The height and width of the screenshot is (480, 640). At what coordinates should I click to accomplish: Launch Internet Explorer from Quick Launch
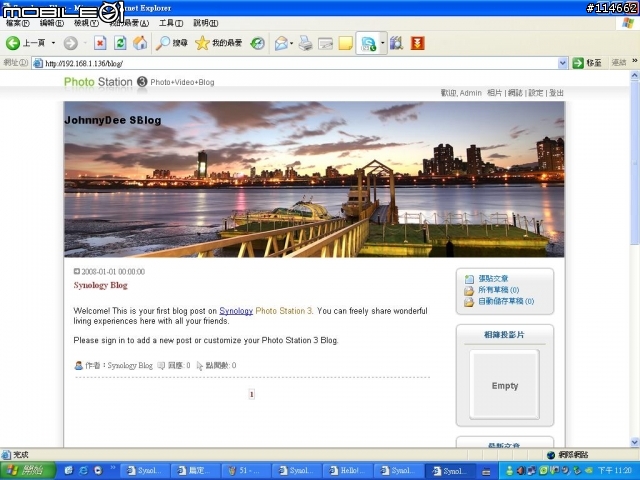[83, 471]
